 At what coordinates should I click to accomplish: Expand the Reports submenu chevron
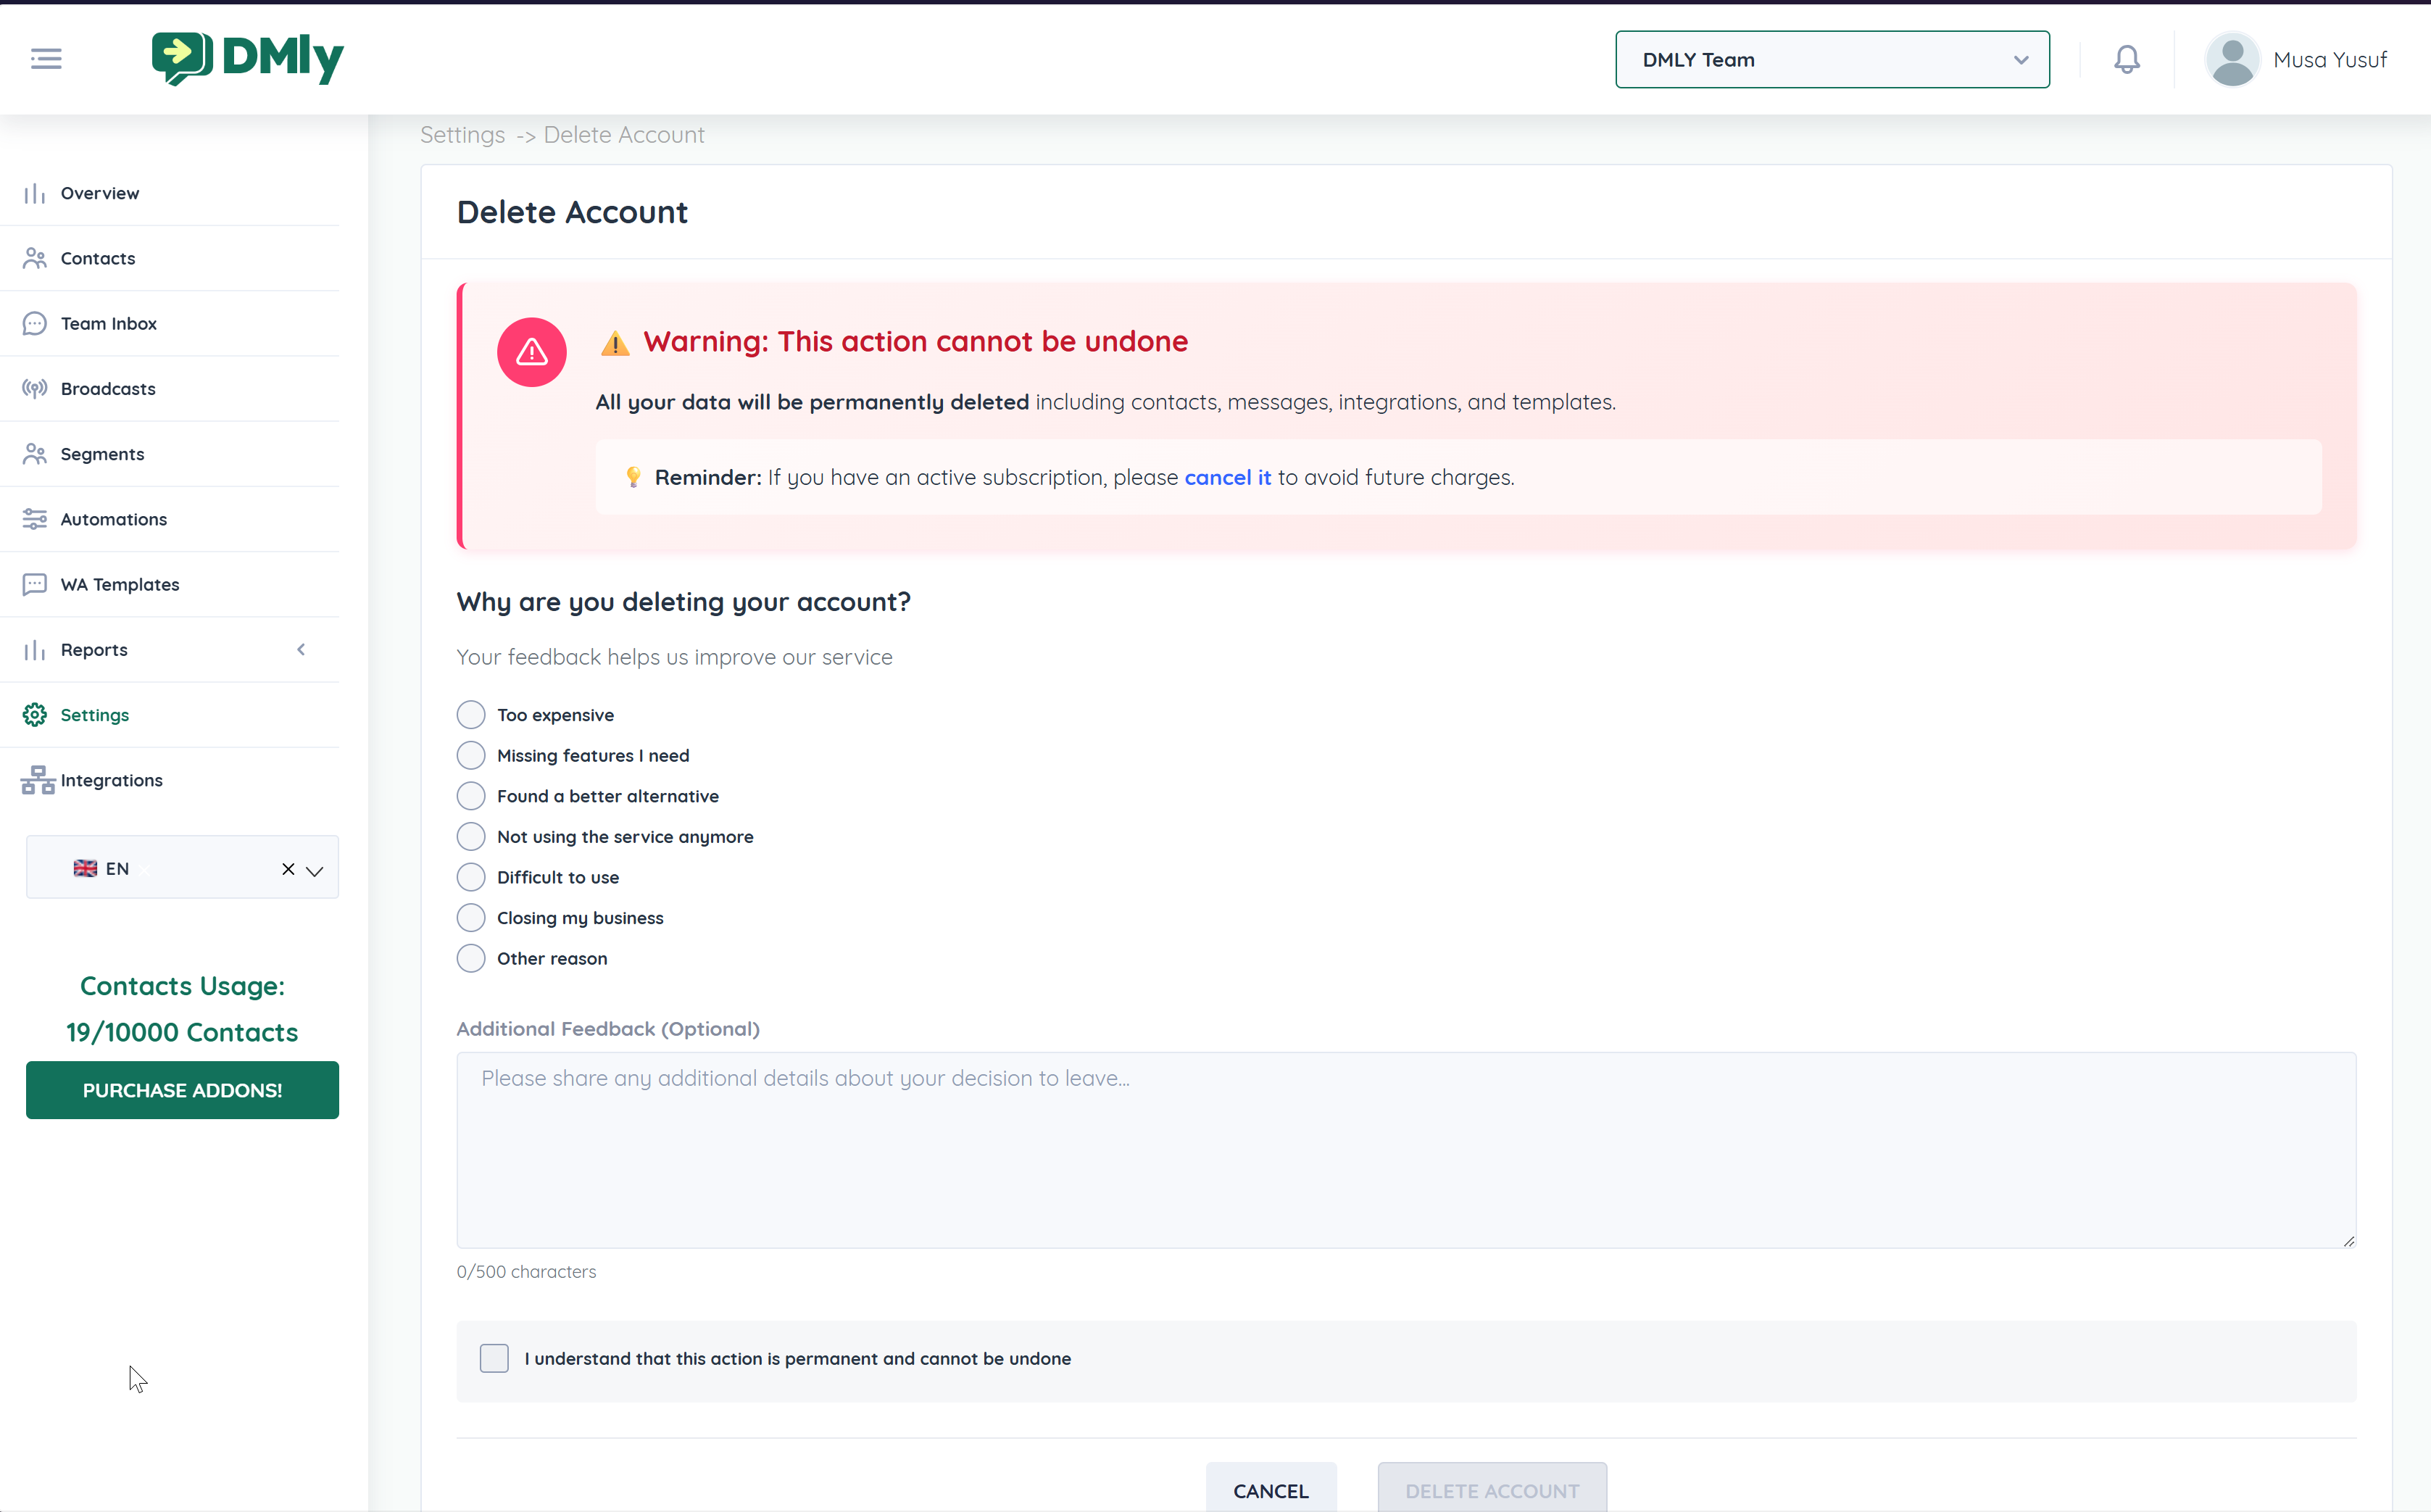point(301,649)
